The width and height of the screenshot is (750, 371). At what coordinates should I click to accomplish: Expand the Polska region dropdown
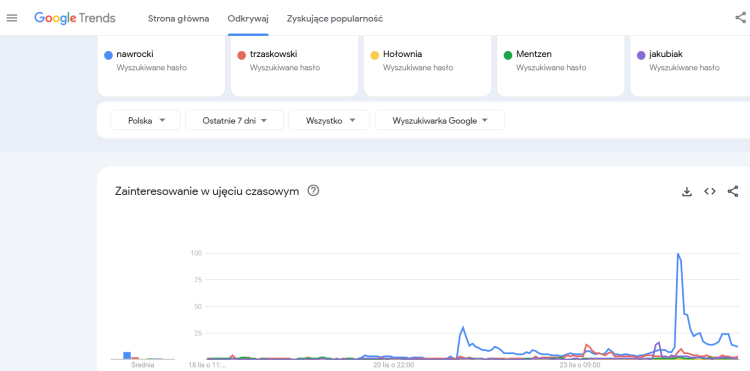145,120
